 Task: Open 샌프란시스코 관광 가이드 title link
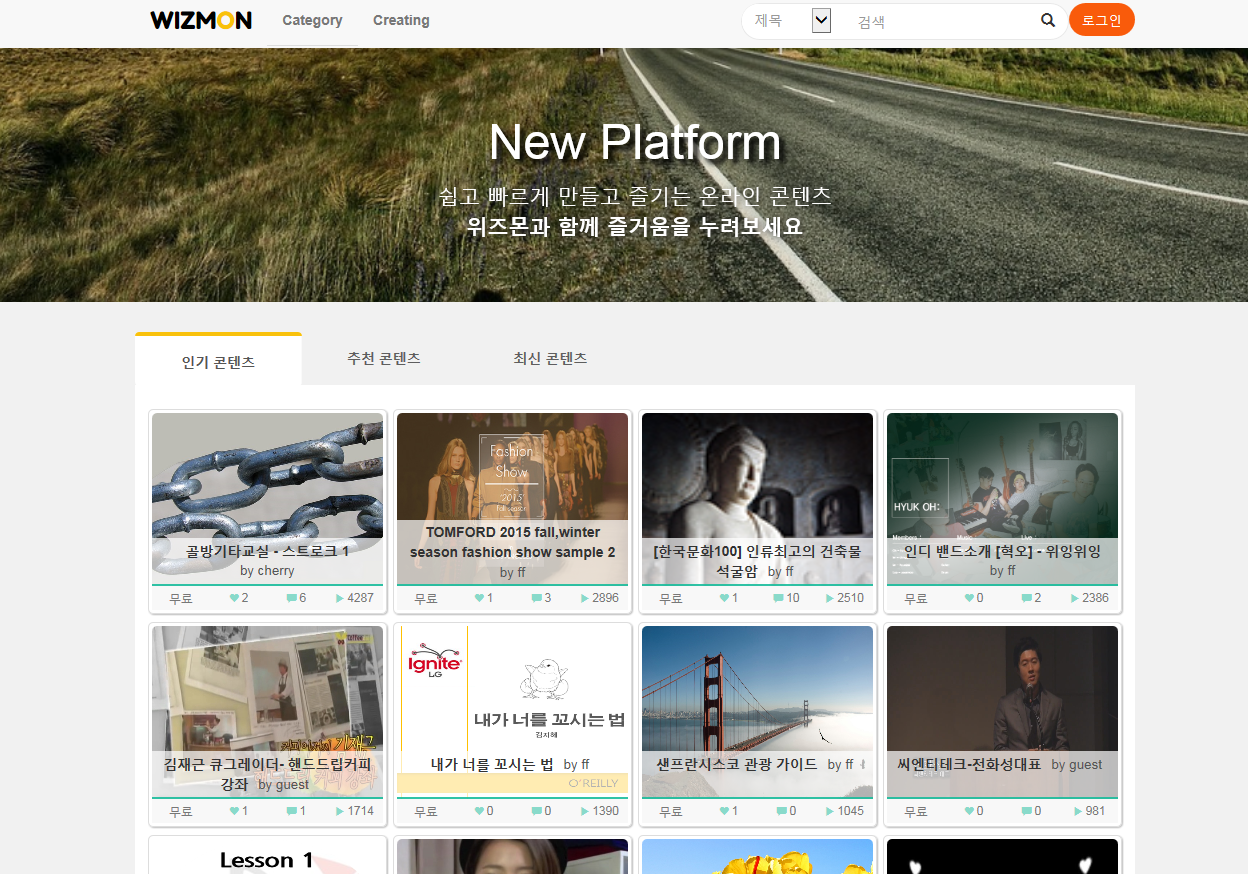click(x=737, y=764)
